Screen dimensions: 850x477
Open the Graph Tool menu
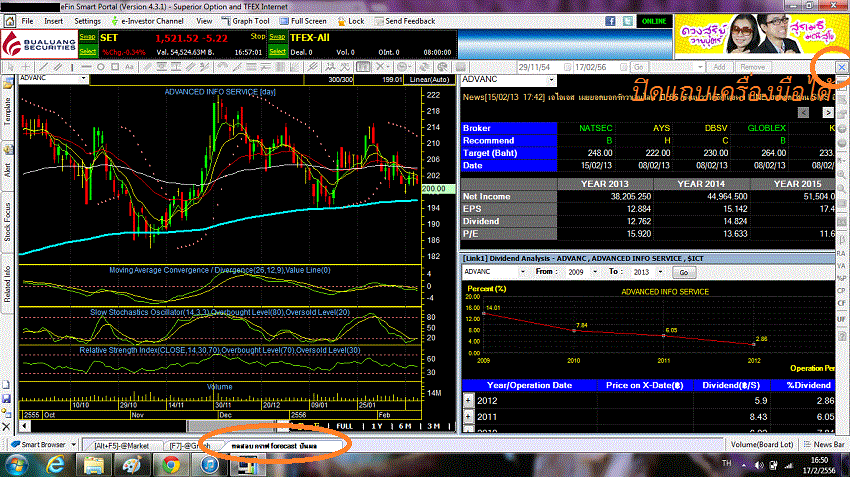coord(246,21)
